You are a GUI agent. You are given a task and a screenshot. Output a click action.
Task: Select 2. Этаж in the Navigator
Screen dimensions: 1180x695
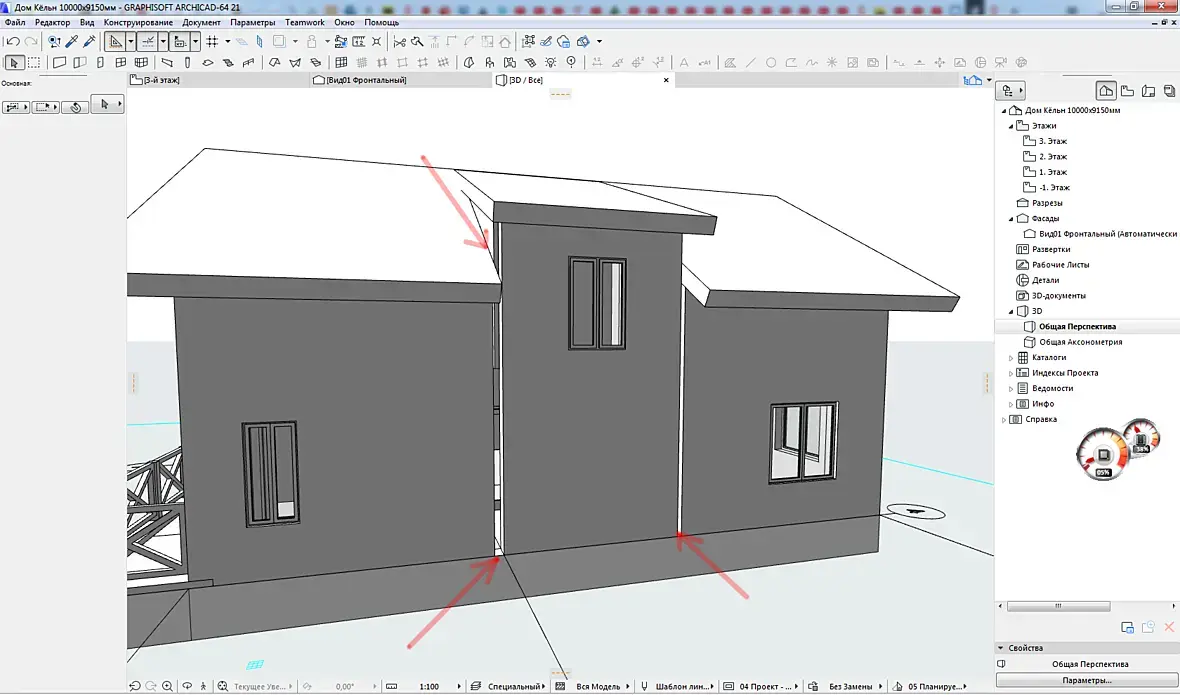[1053, 156]
